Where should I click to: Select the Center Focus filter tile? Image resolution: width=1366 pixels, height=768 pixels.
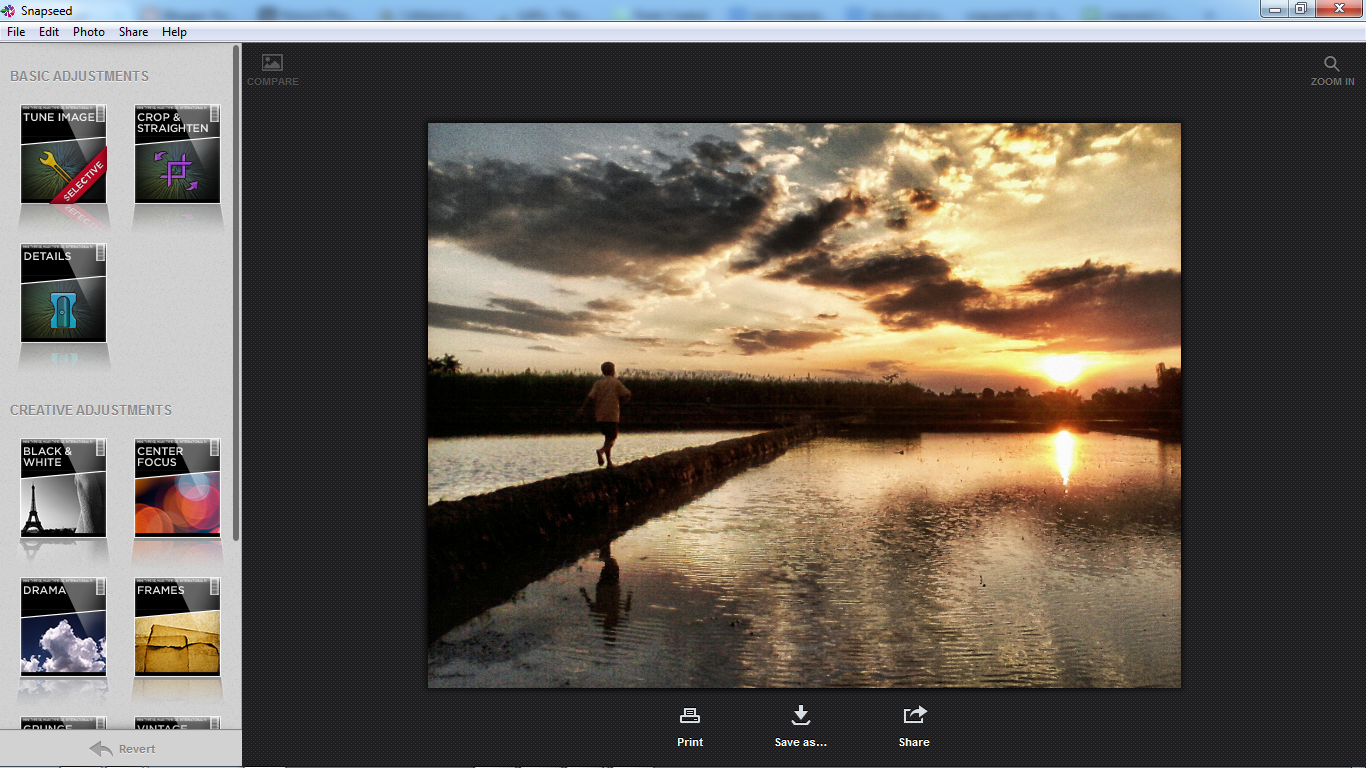coord(177,488)
